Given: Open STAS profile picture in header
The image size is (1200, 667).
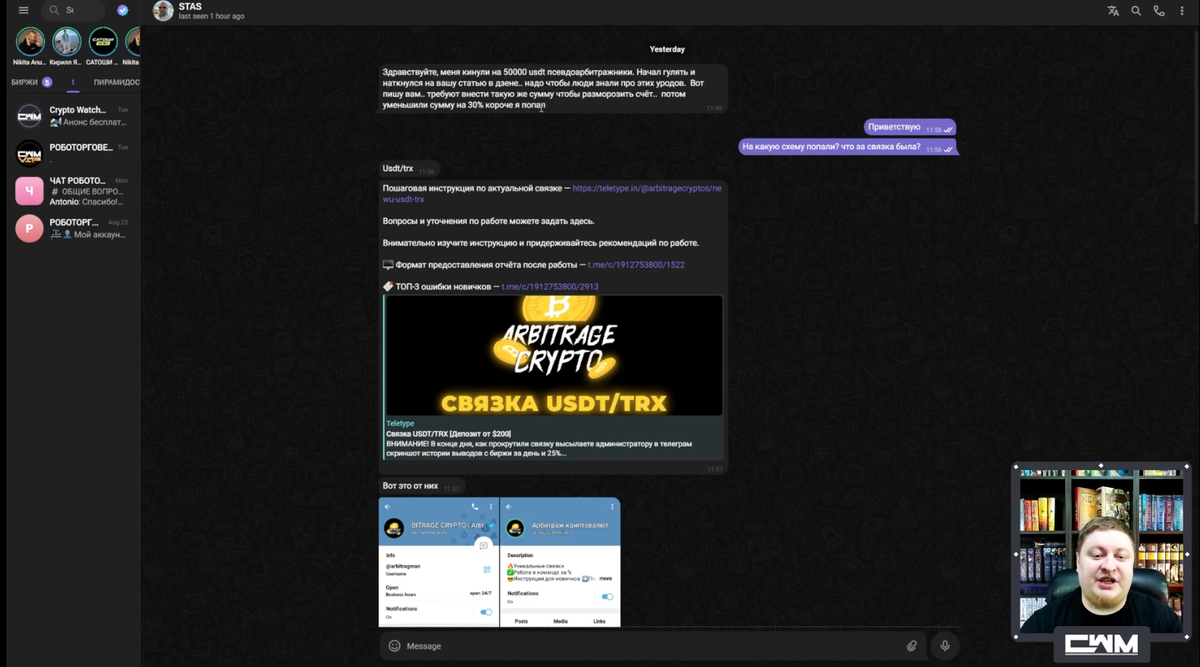Looking at the screenshot, I should pos(163,11).
